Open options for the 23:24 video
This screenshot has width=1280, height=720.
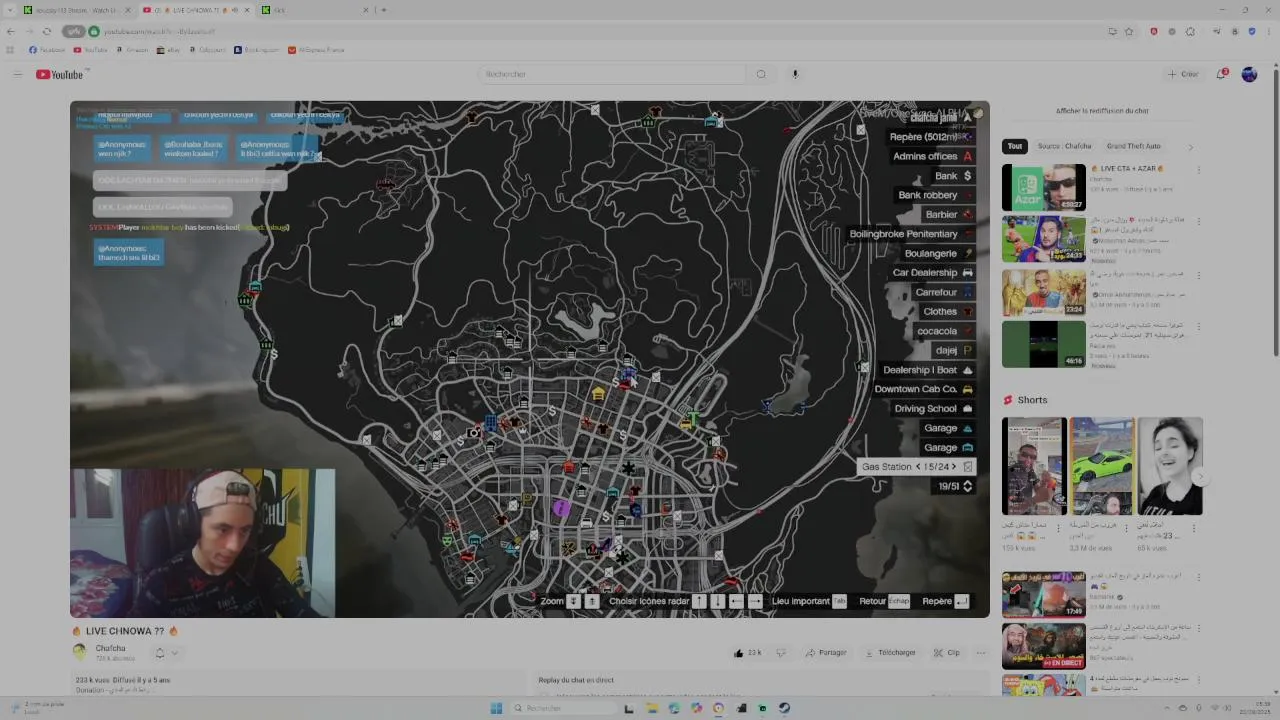(x=1198, y=274)
